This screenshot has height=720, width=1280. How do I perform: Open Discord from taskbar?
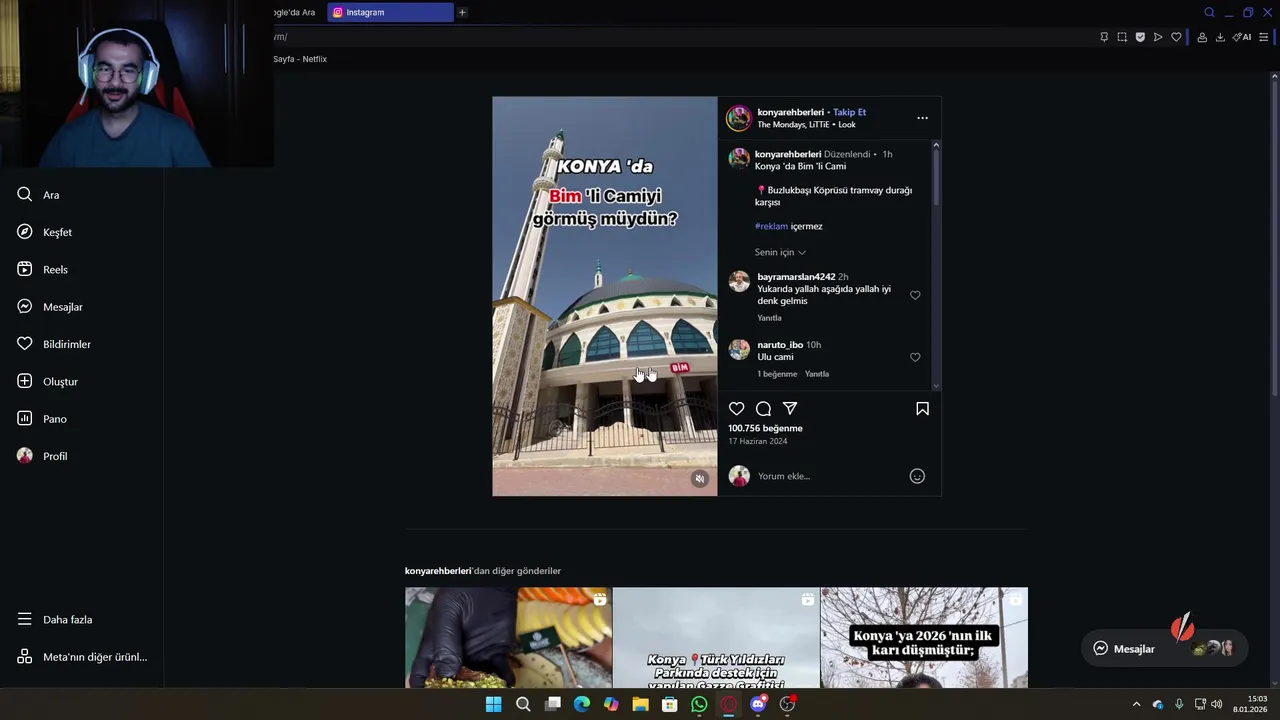(x=758, y=704)
